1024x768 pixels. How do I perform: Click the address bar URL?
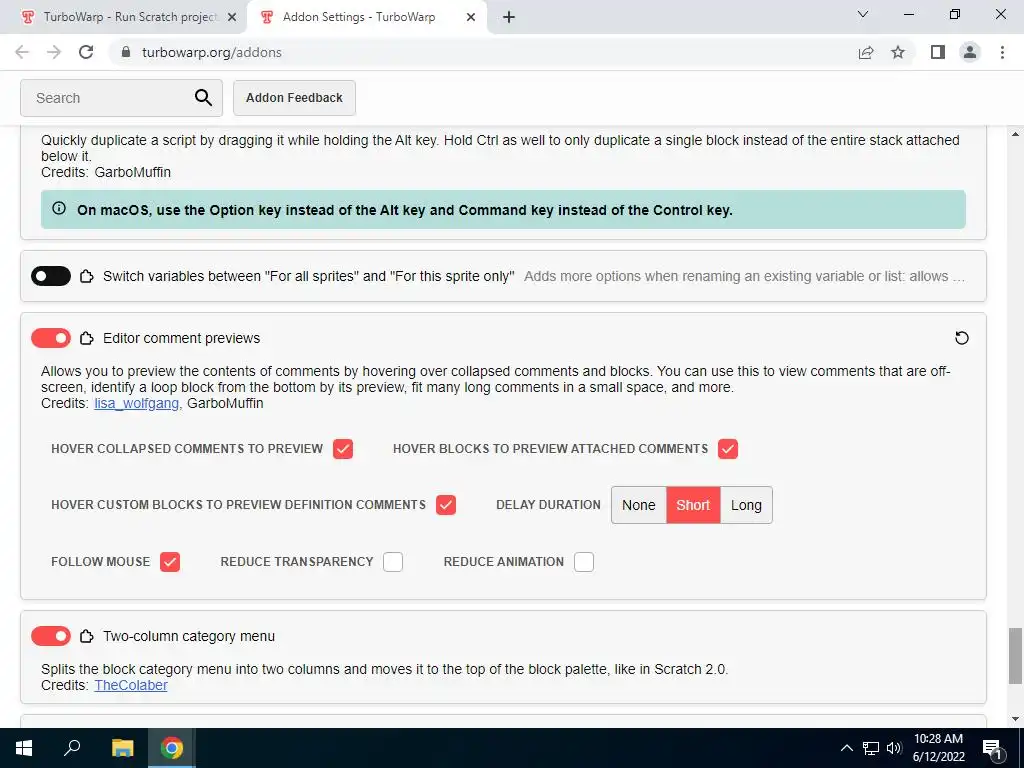[x=212, y=52]
